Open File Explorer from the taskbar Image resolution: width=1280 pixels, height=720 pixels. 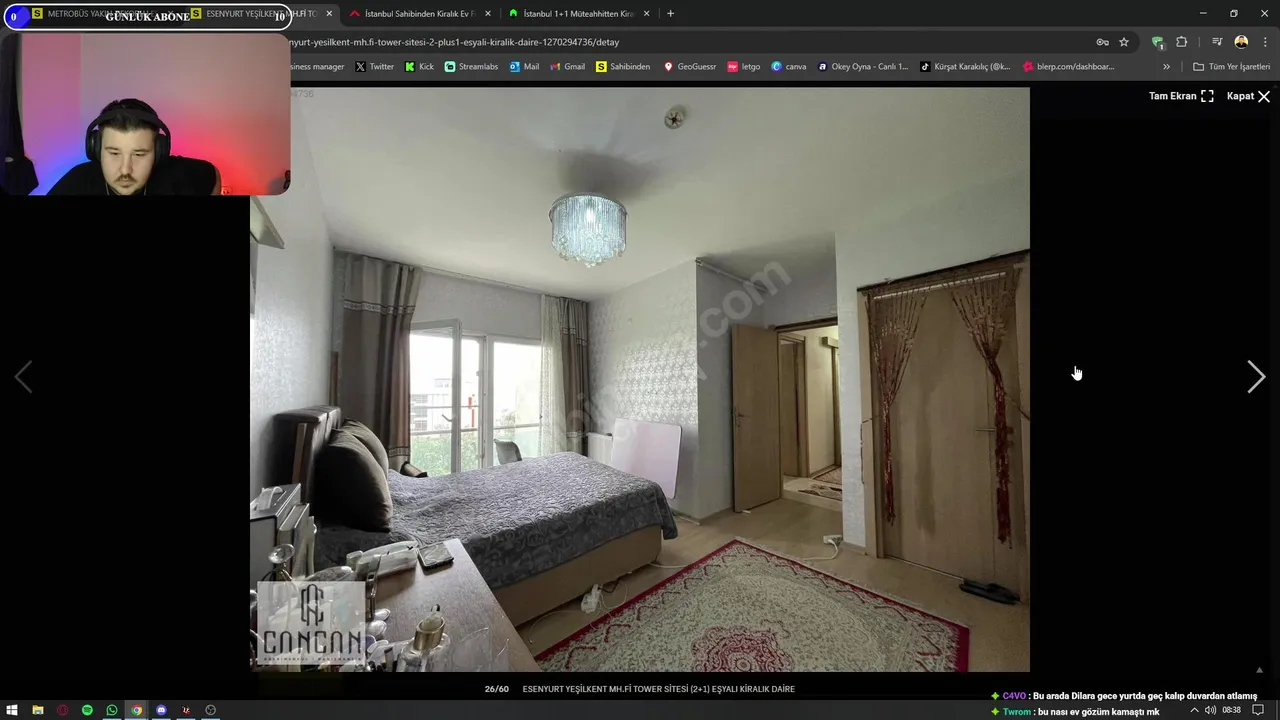tap(38, 710)
